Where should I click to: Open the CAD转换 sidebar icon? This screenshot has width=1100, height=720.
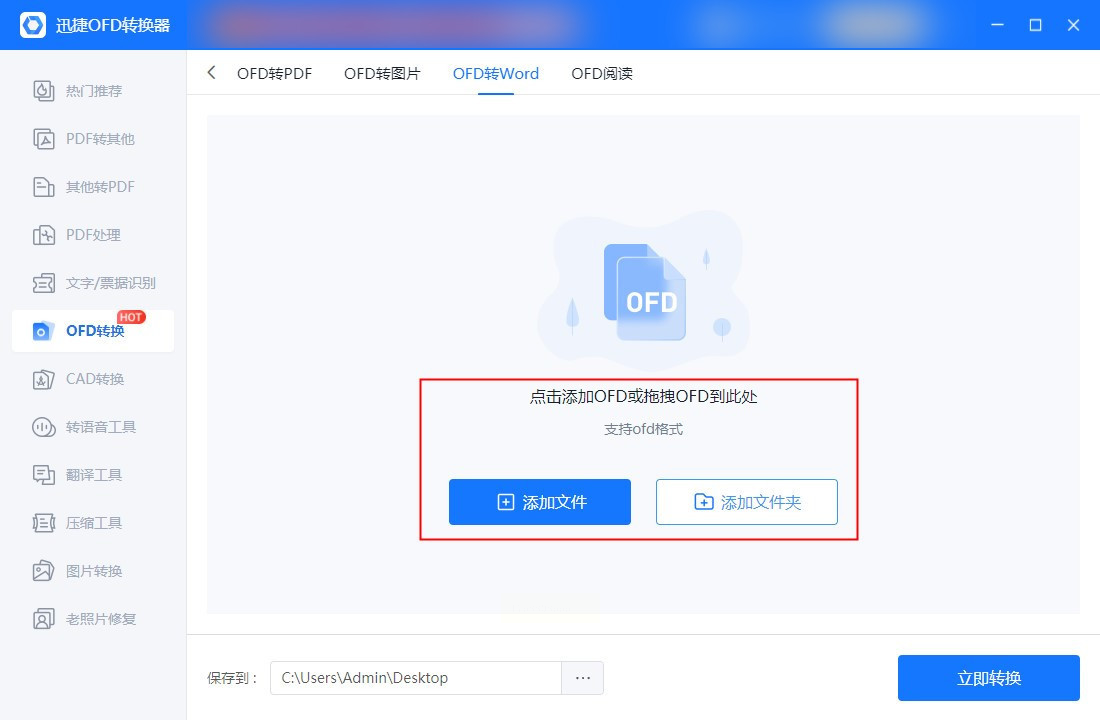pos(43,379)
